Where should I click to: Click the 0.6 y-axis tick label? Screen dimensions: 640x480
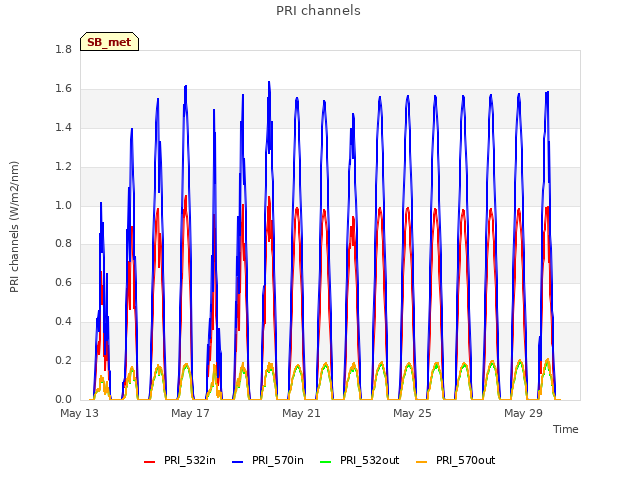pos(64,282)
